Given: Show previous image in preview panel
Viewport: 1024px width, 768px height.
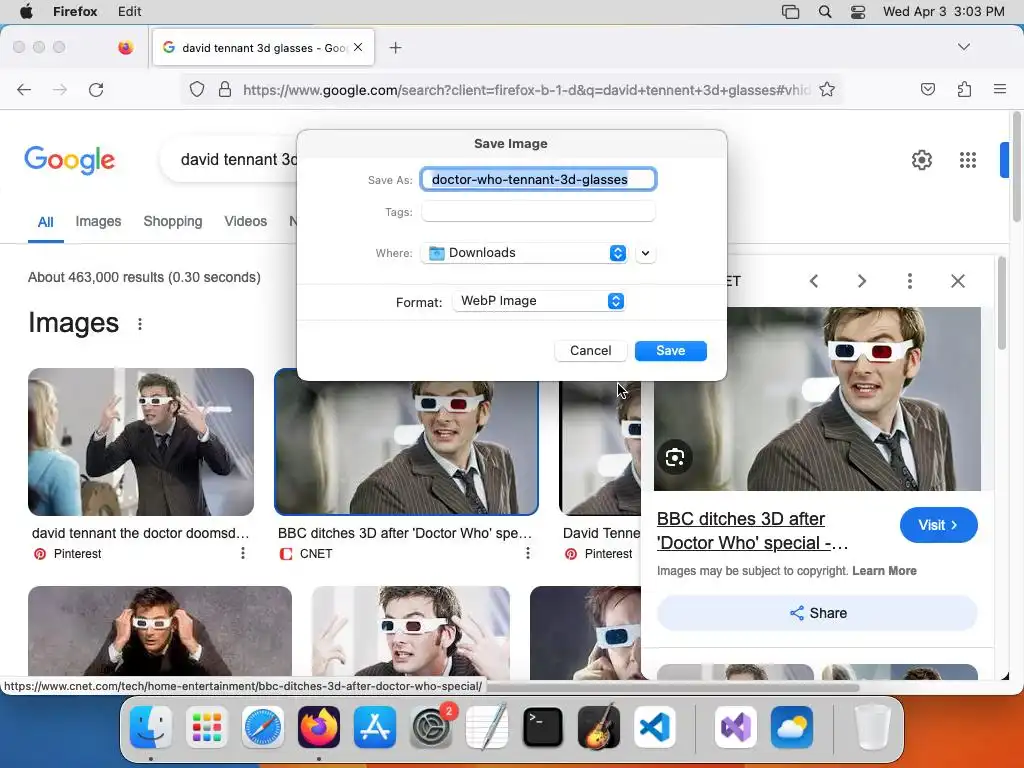Looking at the screenshot, I should (x=814, y=281).
